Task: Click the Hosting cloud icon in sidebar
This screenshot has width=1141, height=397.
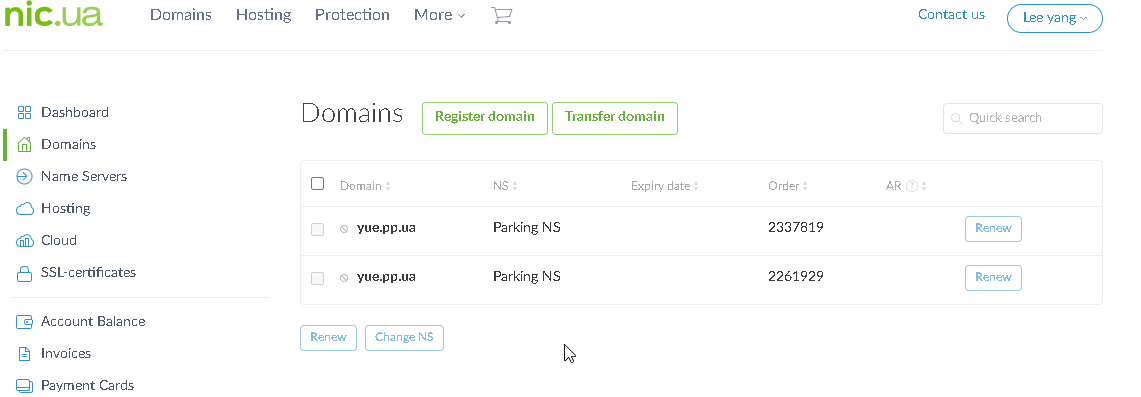Action: tap(25, 209)
